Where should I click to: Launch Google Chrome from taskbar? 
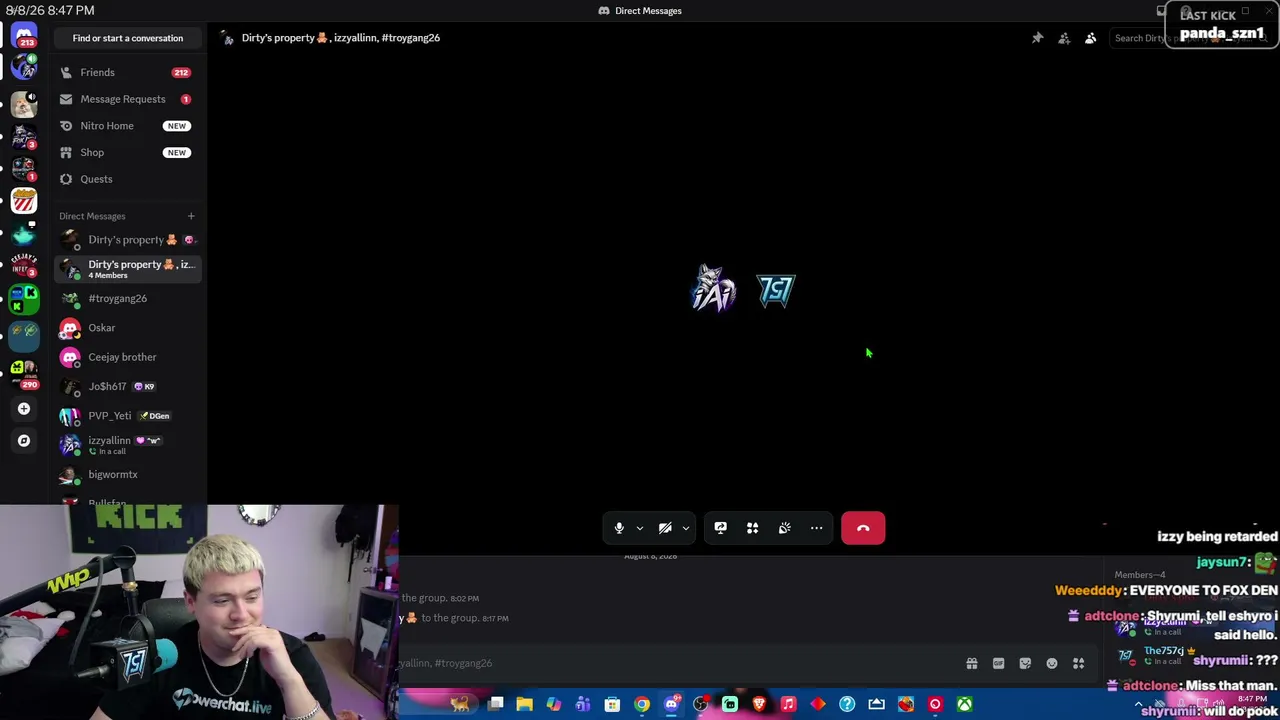(642, 705)
